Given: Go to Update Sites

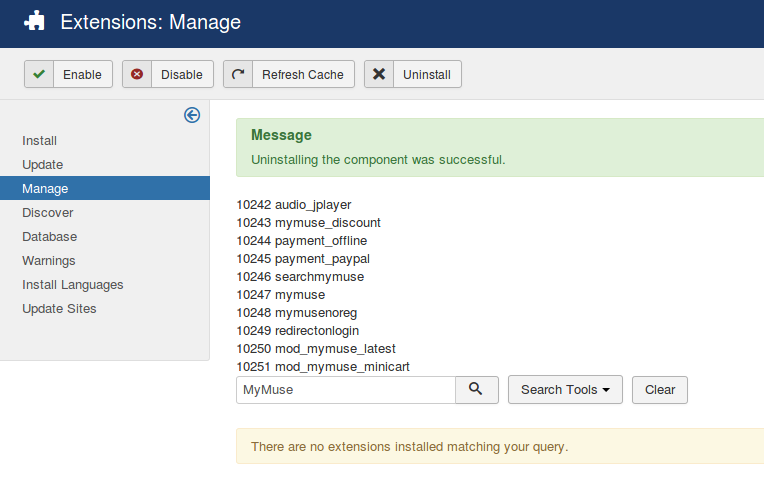Looking at the screenshot, I should pos(60,309).
